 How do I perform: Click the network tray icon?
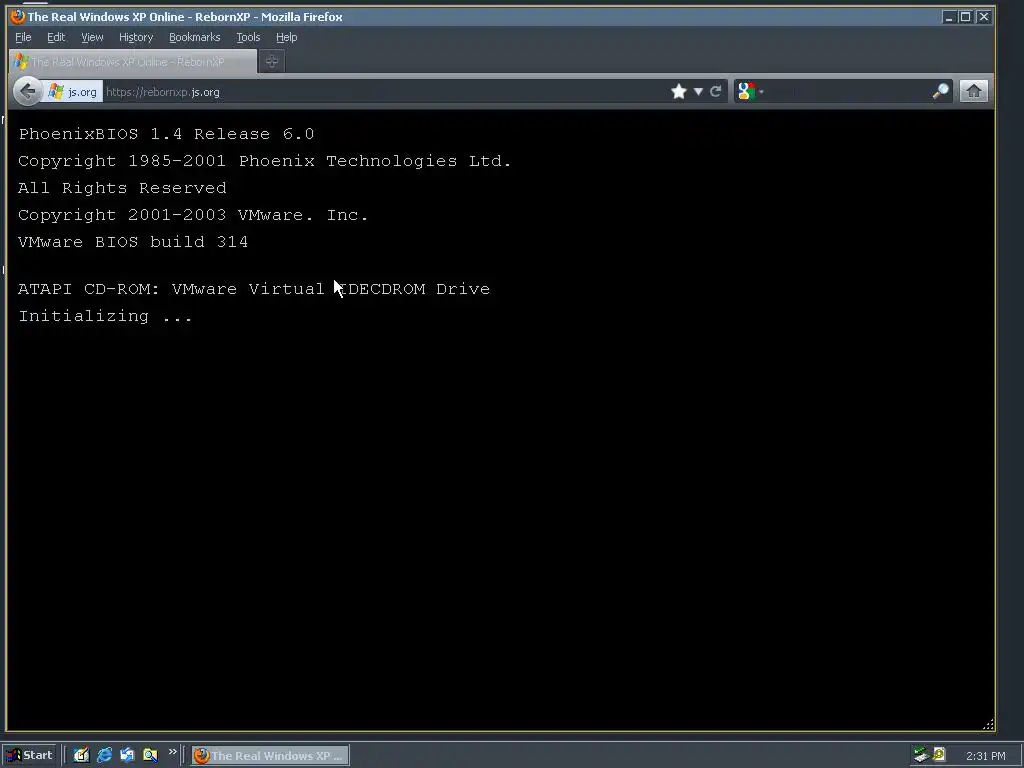tap(921, 756)
